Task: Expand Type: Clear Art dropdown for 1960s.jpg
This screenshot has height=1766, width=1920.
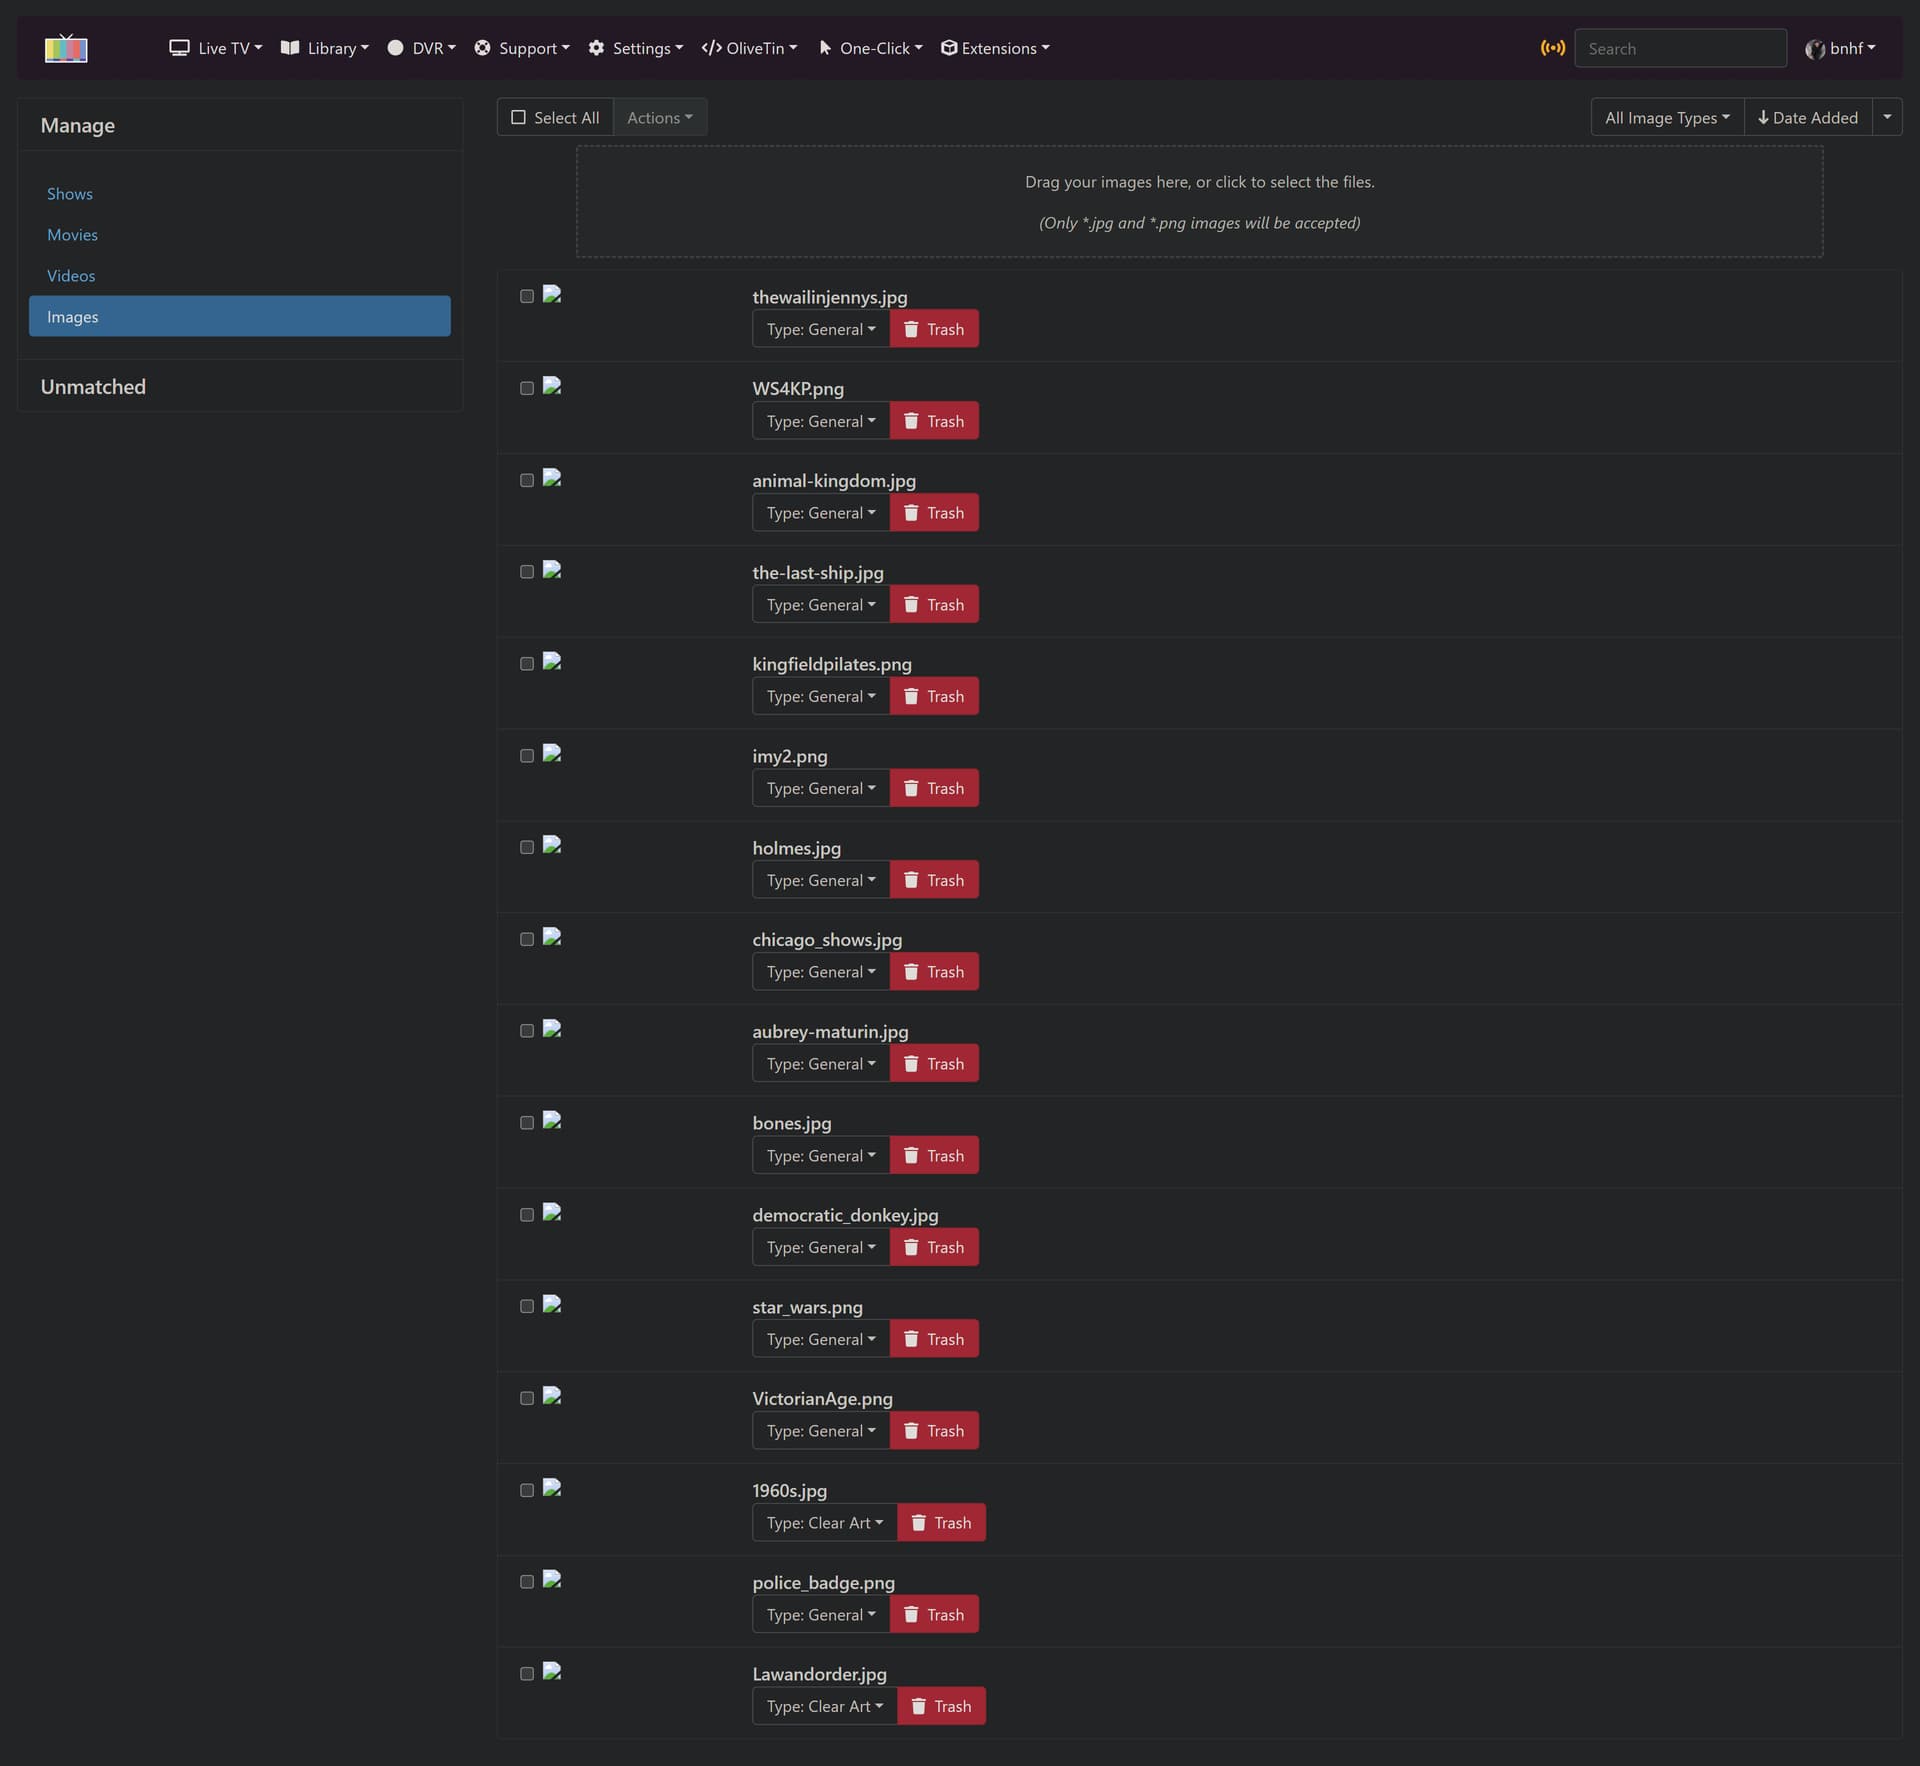Action: point(824,1522)
